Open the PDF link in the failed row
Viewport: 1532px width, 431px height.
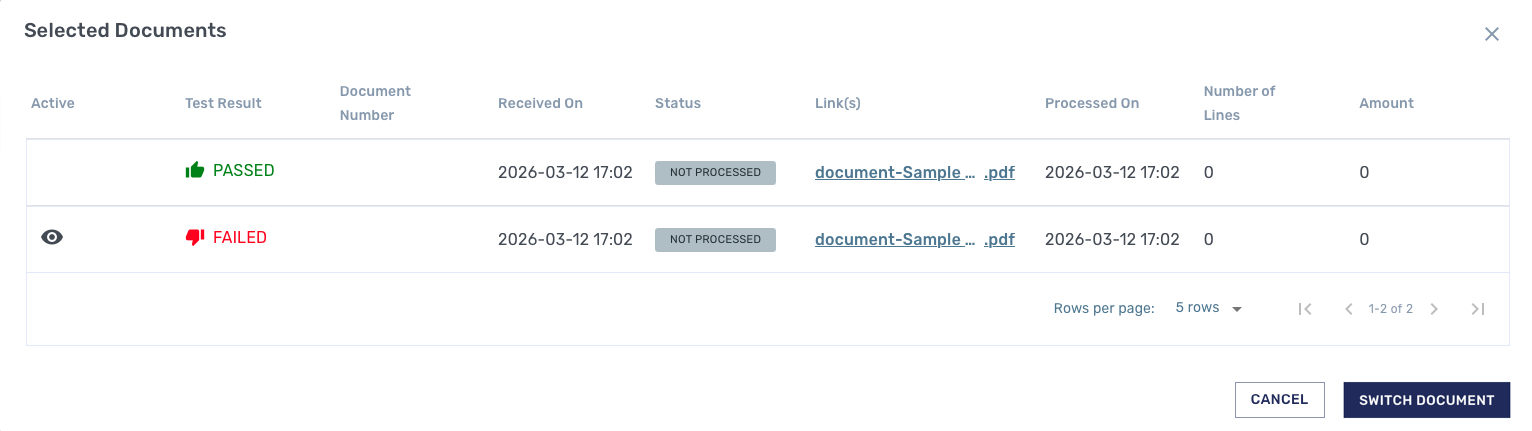pos(914,239)
